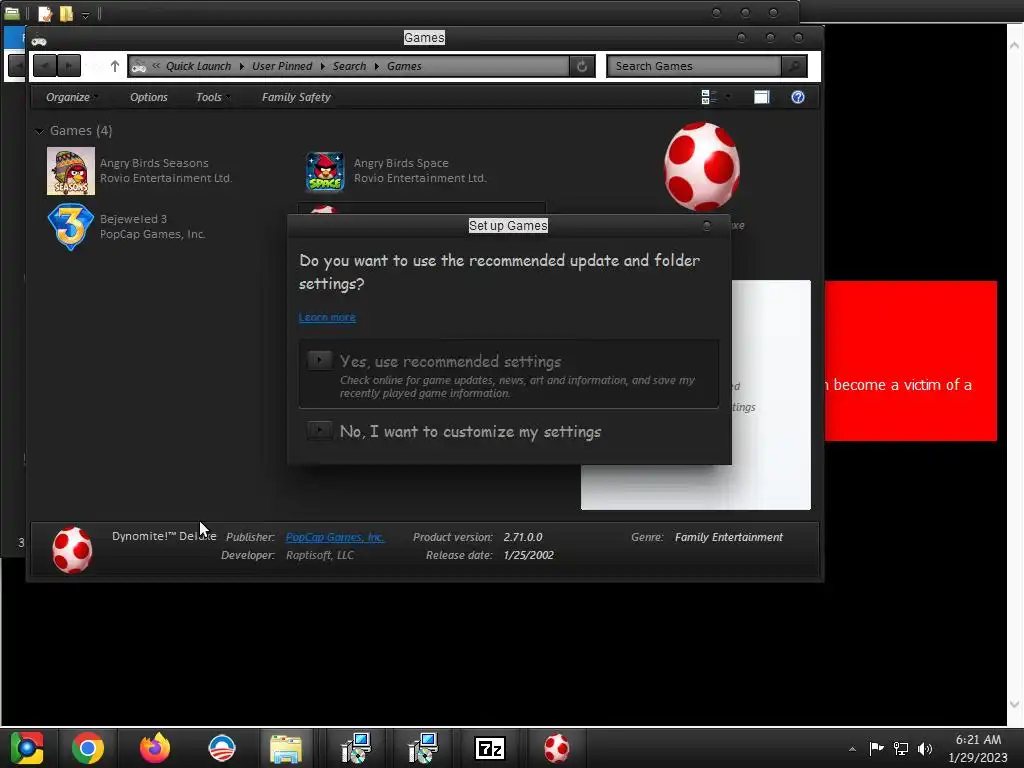This screenshot has height=768, width=1024.
Task: Collapse the Games (4) group
Action: pyautogui.click(x=39, y=131)
